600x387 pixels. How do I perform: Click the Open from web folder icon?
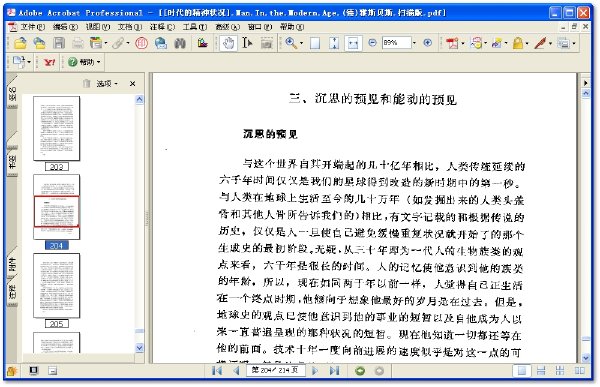click(x=39, y=43)
